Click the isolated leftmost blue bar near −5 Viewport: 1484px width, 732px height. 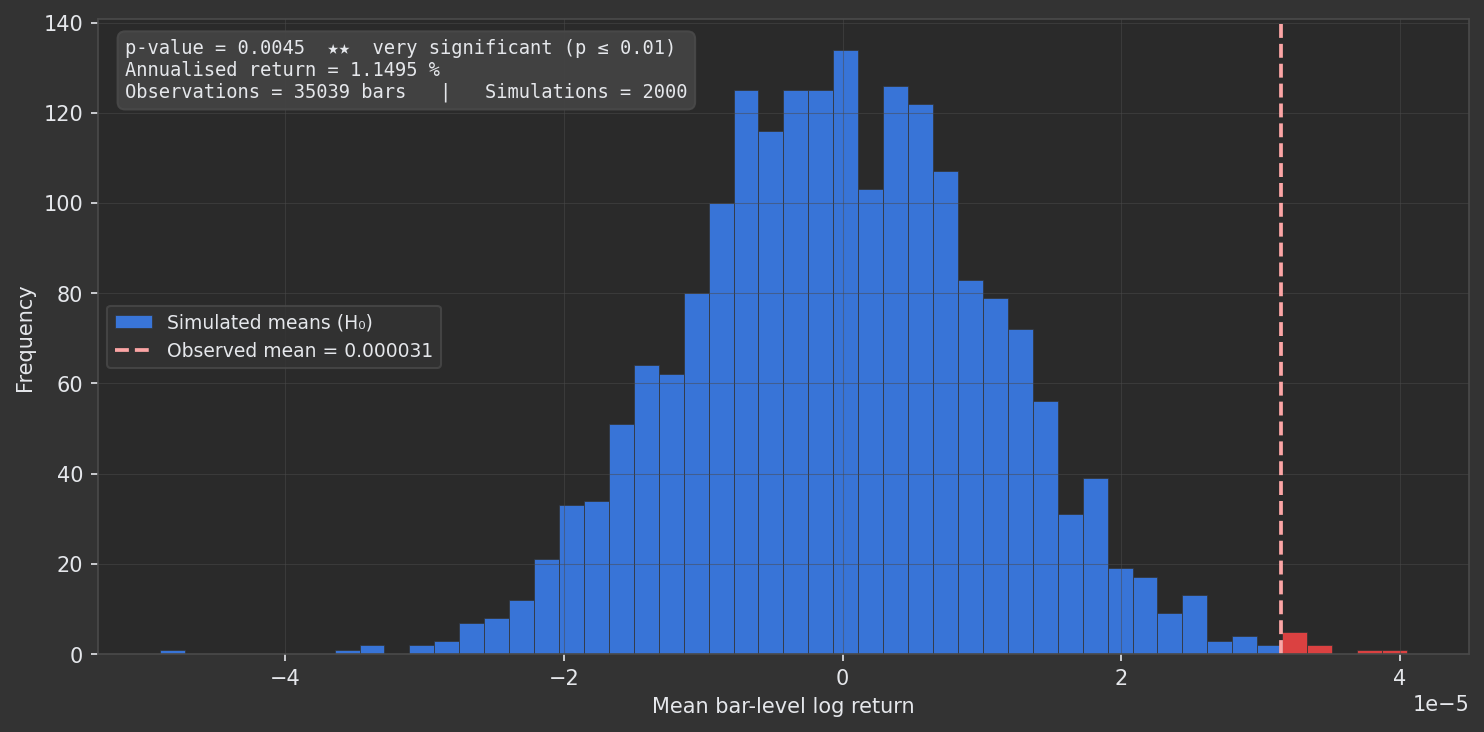tap(173, 652)
